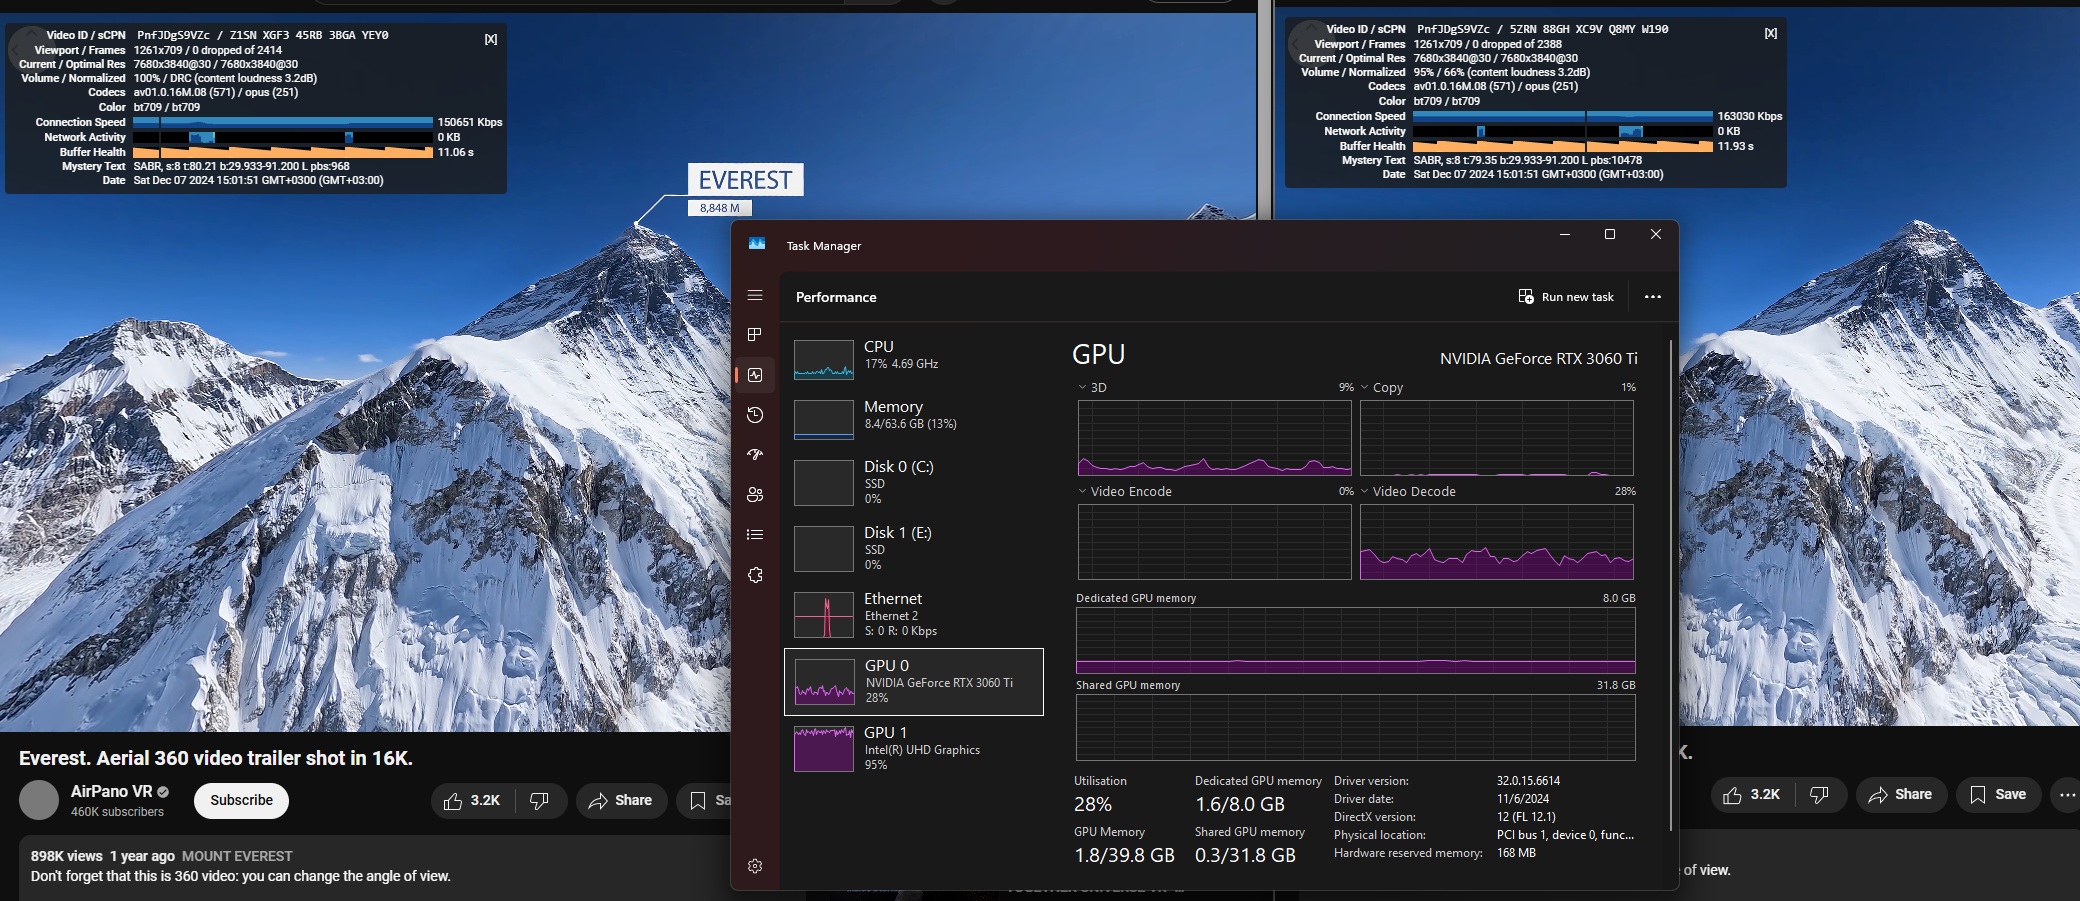
Task: Share the video from the right YouTube window
Action: click(1901, 795)
